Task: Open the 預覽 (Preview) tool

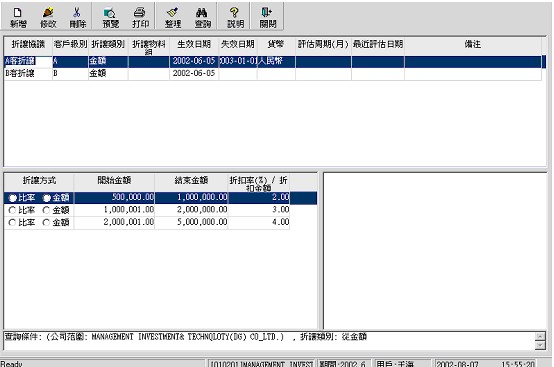Action: coord(110,17)
